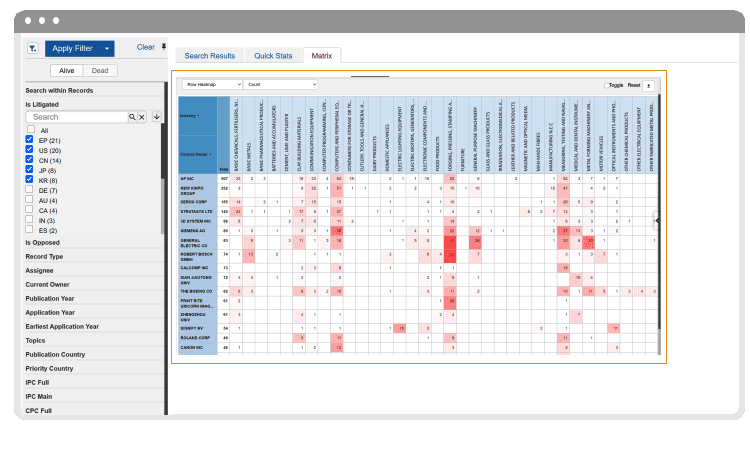The image size is (750, 450).
Task: Click the down arrow sort icon
Action: pos(156,117)
